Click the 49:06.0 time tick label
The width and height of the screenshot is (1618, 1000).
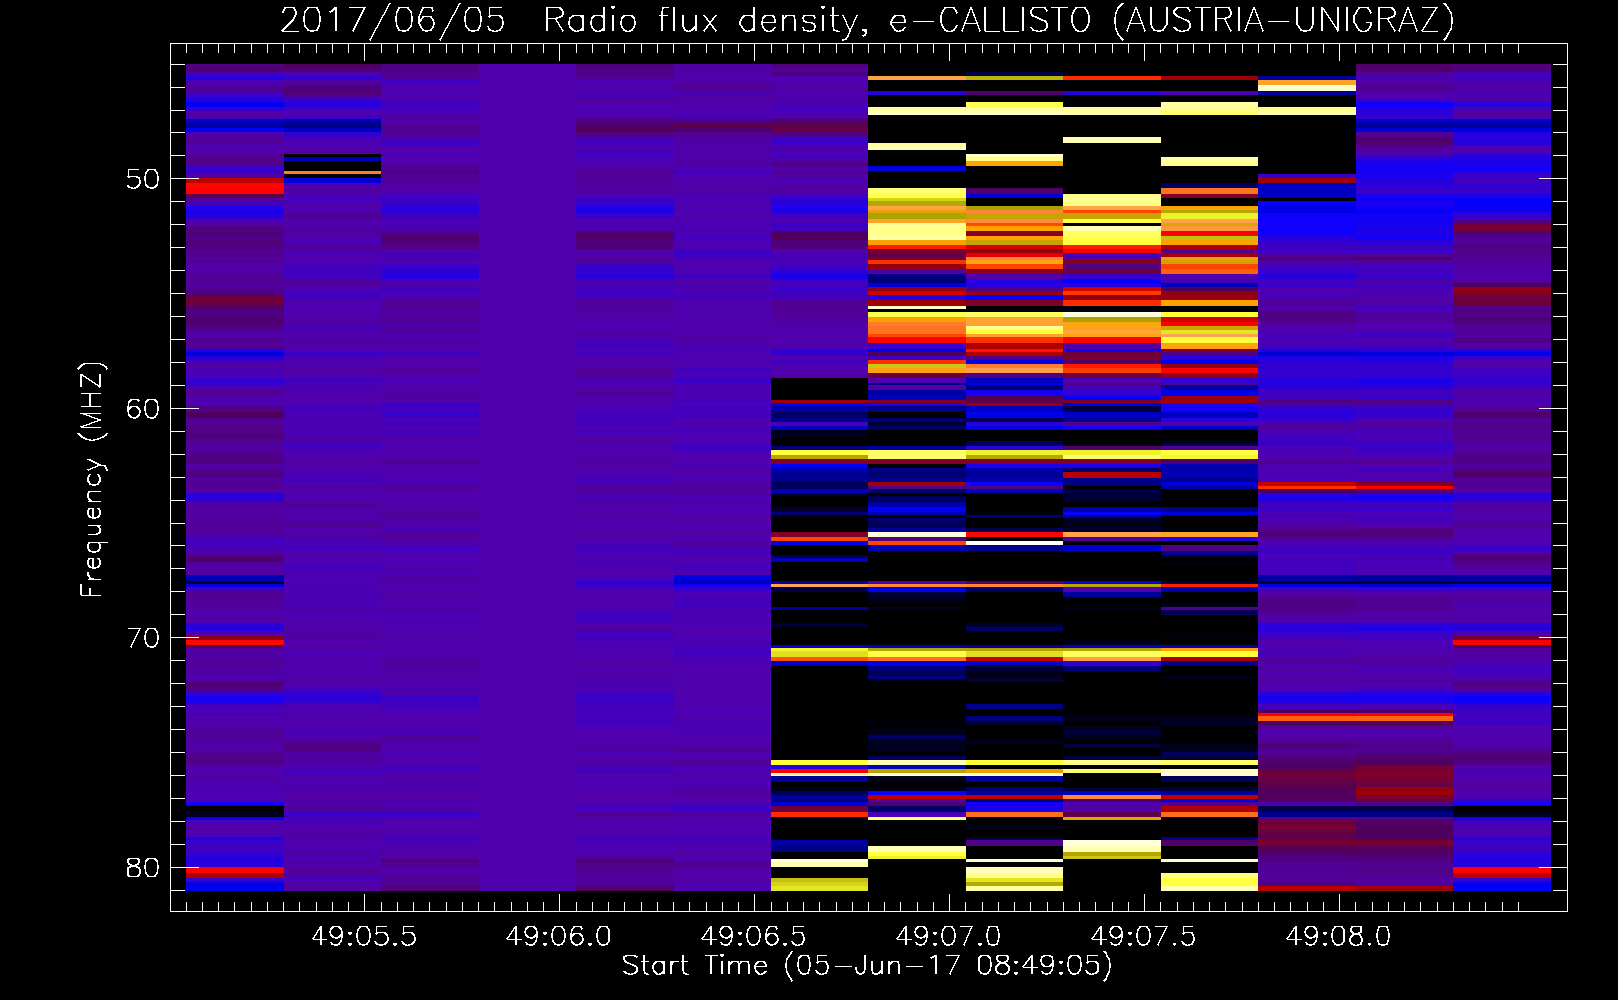tap(559, 937)
